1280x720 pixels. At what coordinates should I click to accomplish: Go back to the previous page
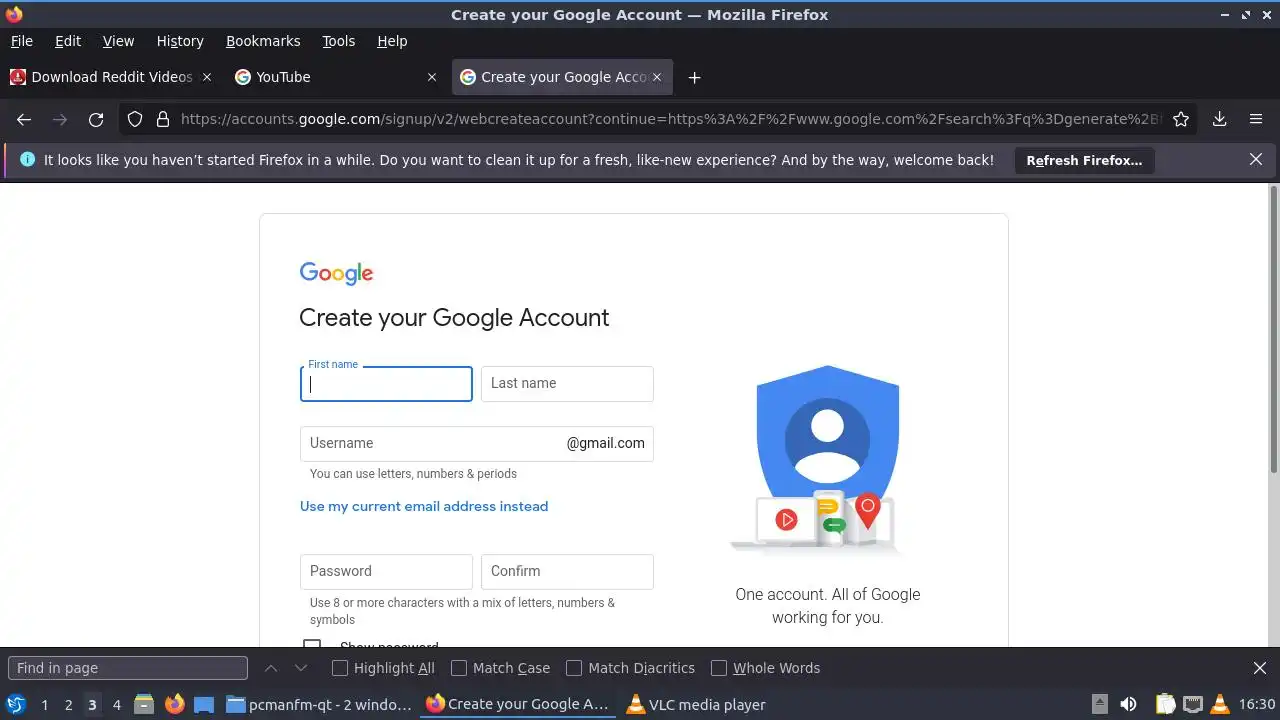click(24, 119)
